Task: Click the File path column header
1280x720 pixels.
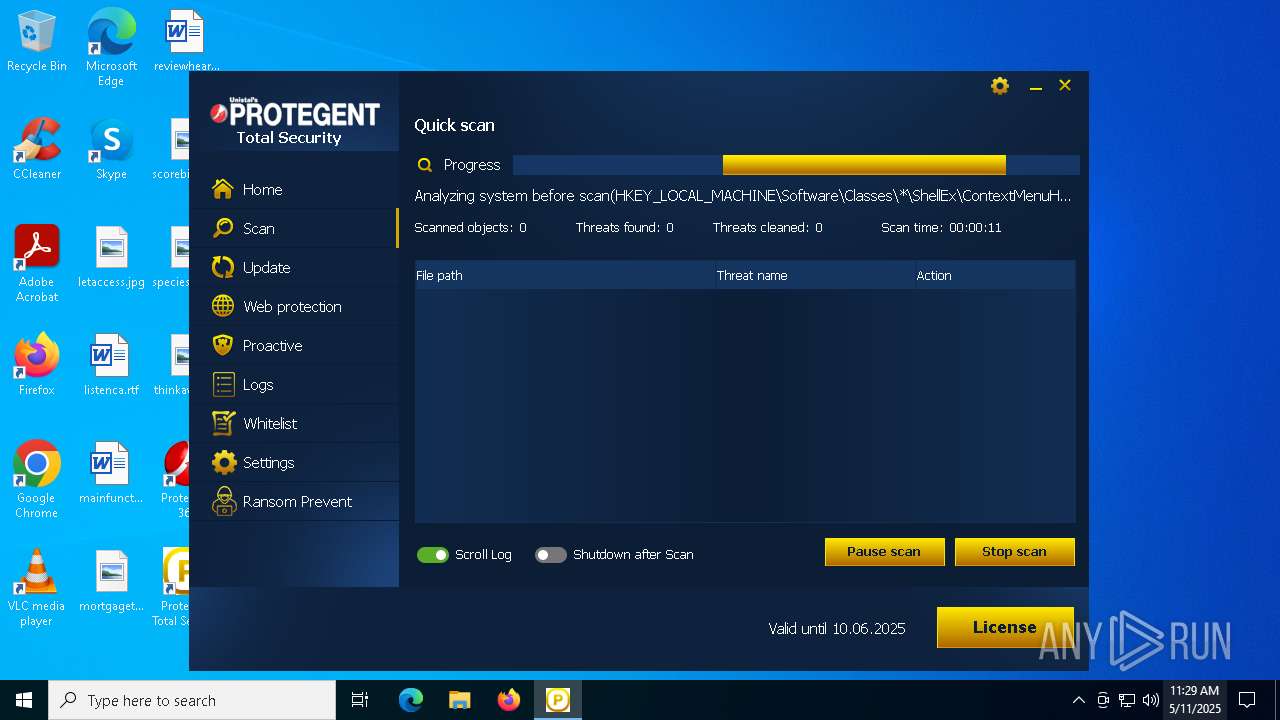Action: click(x=565, y=275)
